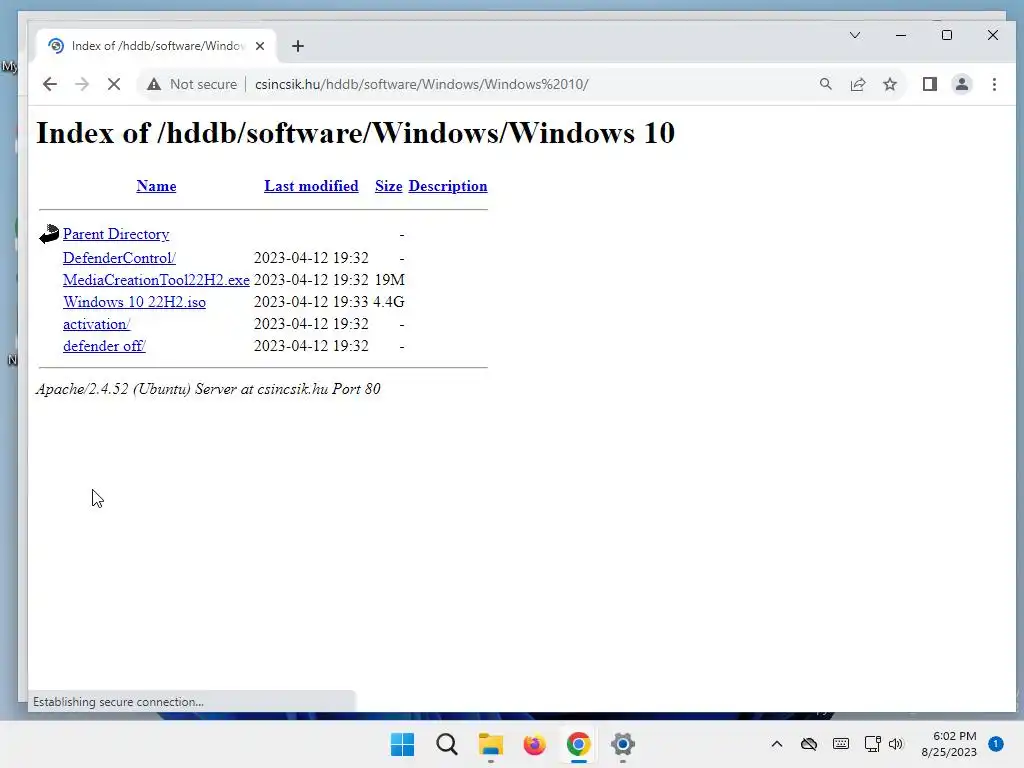Open Chrome's three-dot menu
Screen dimensions: 1024x768
point(994,84)
